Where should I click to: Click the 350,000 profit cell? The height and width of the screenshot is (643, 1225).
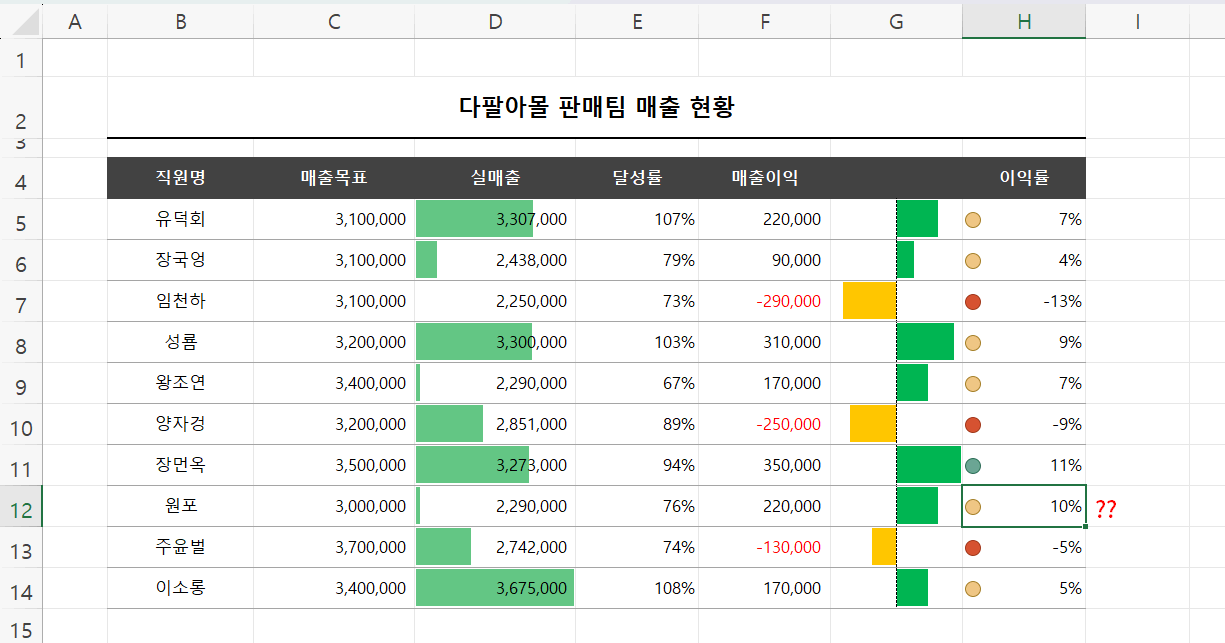pos(764,465)
